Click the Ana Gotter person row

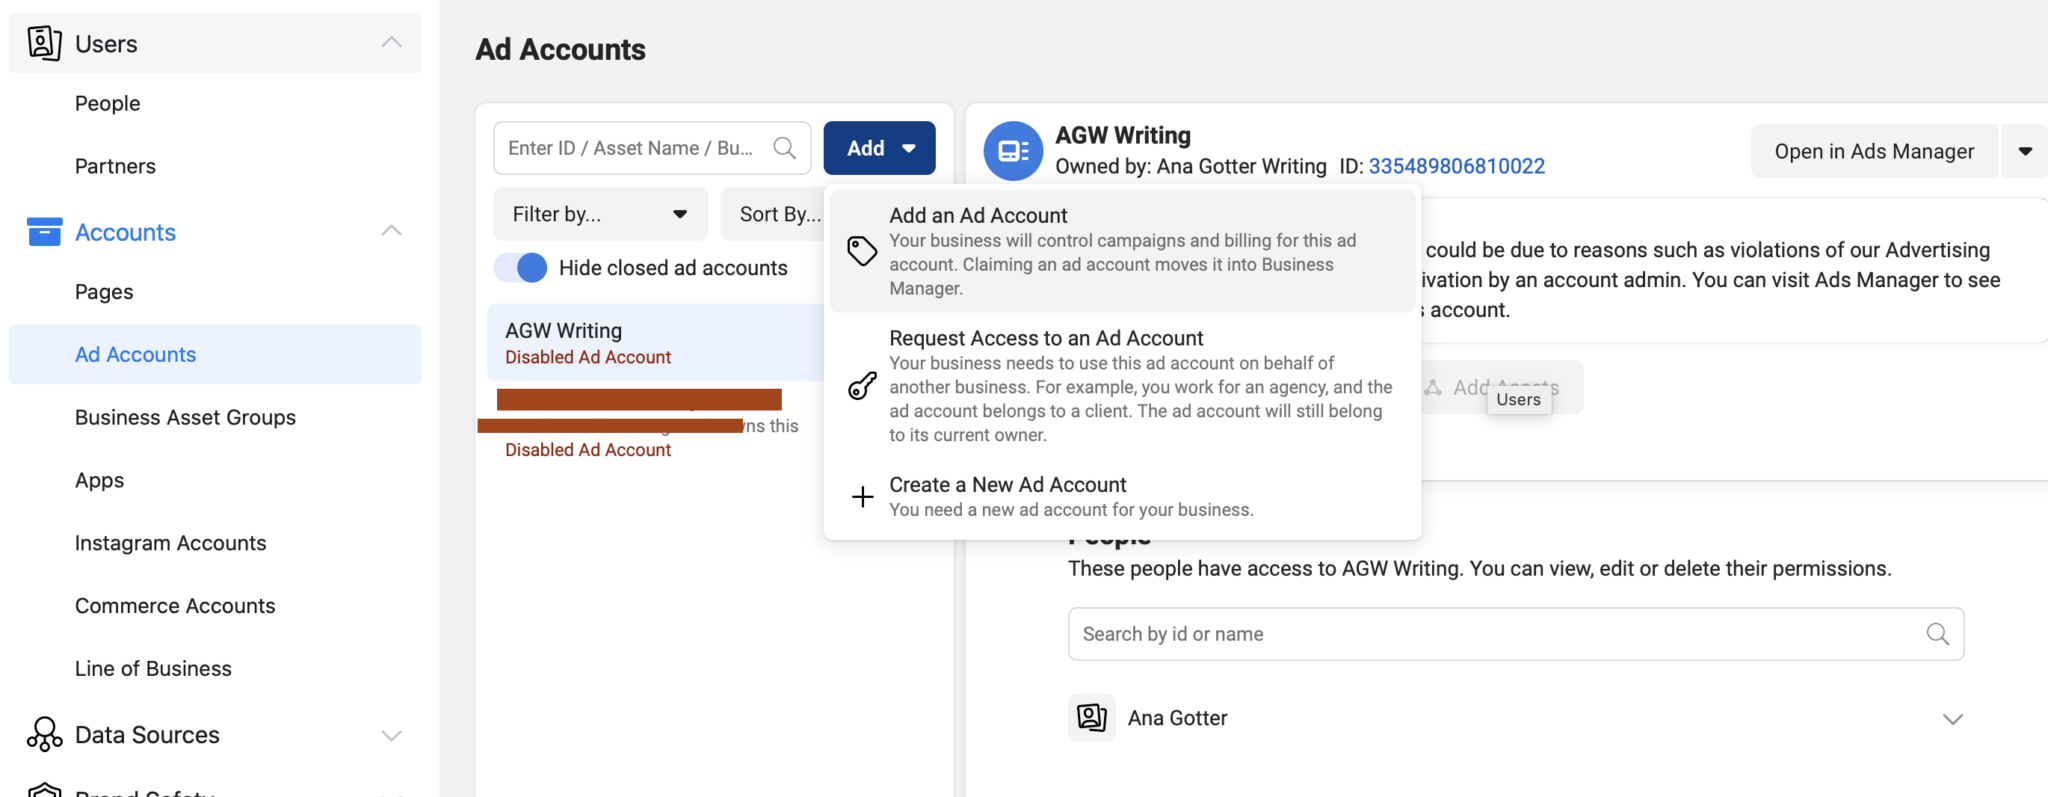(1516, 718)
